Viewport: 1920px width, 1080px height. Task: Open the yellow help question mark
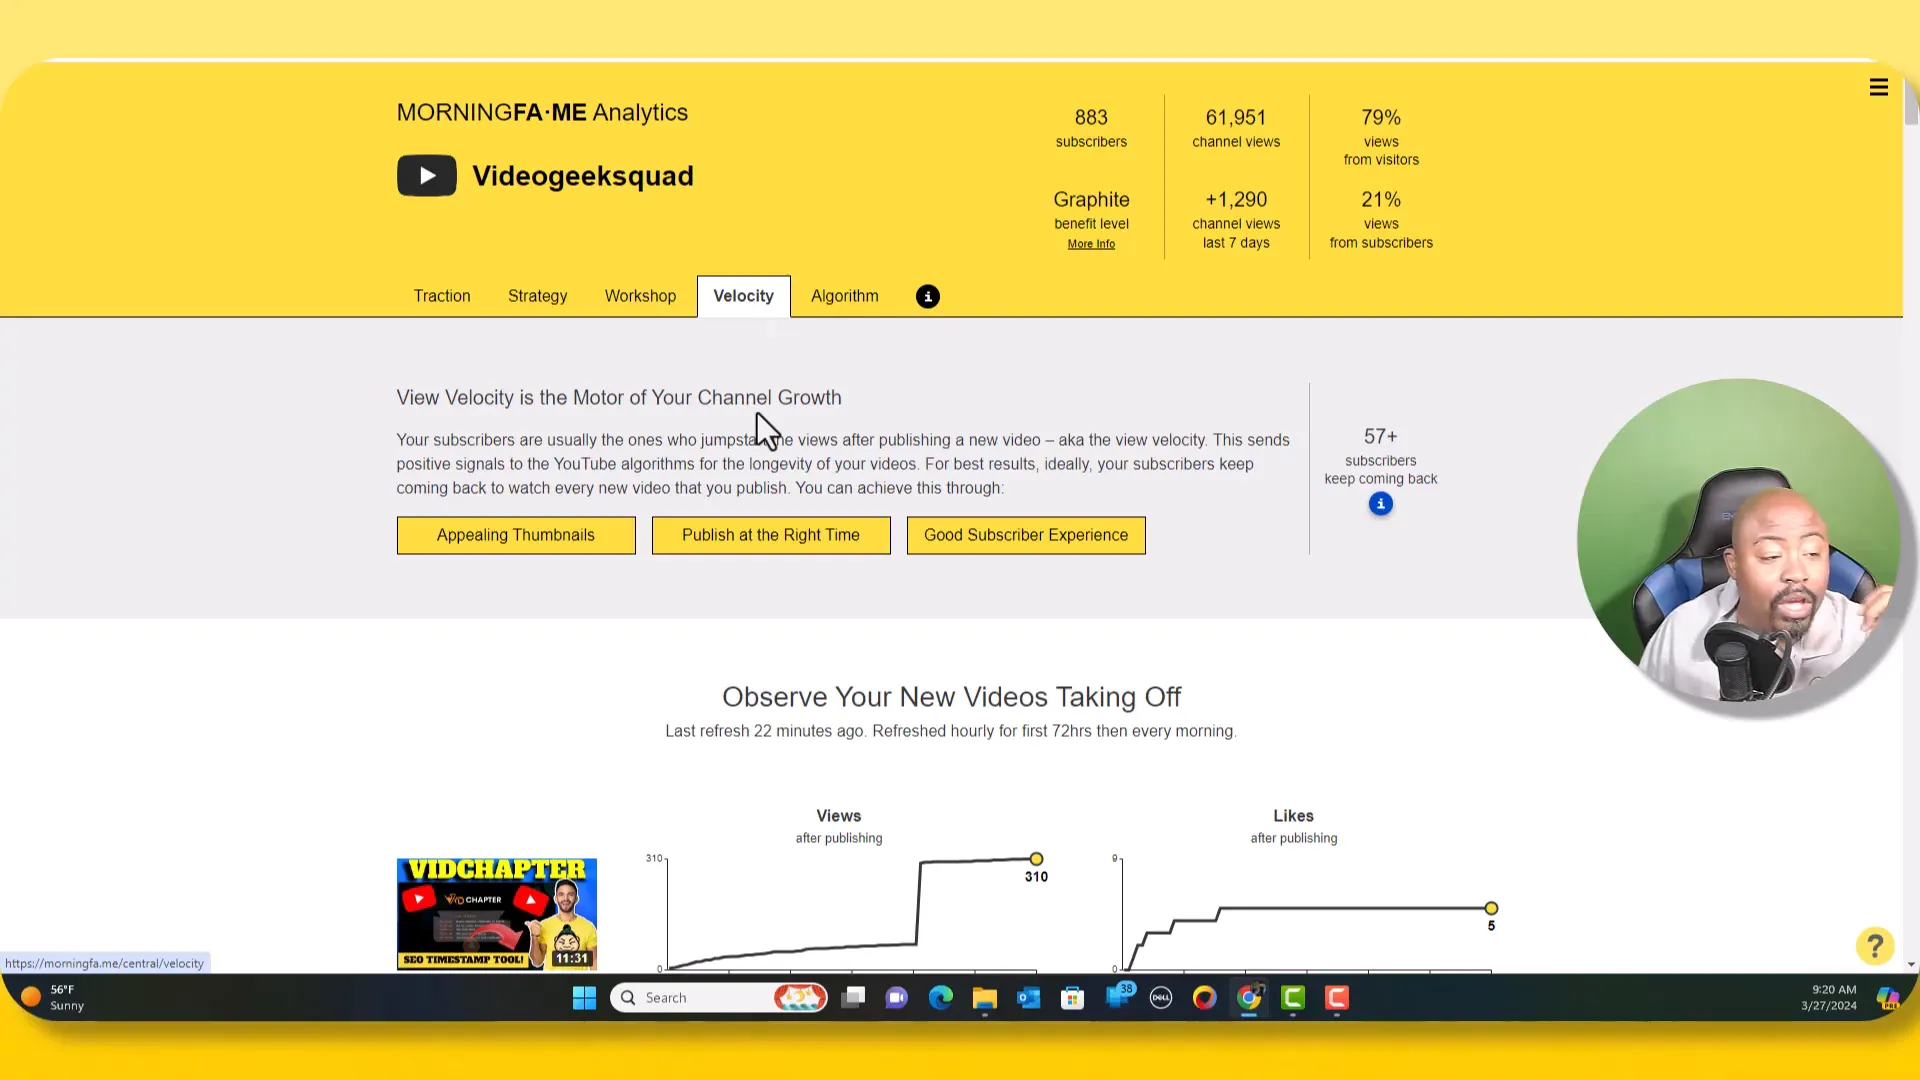[x=1875, y=946]
